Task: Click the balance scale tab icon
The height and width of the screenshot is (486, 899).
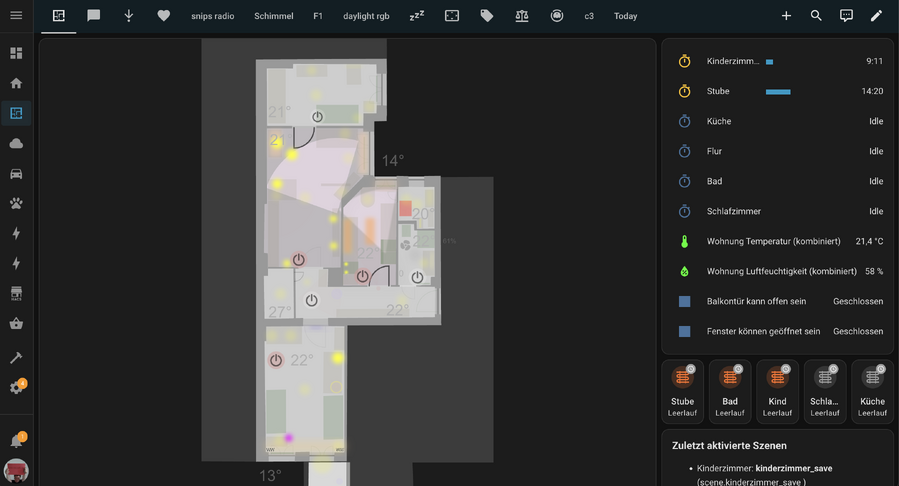Action: tap(522, 16)
